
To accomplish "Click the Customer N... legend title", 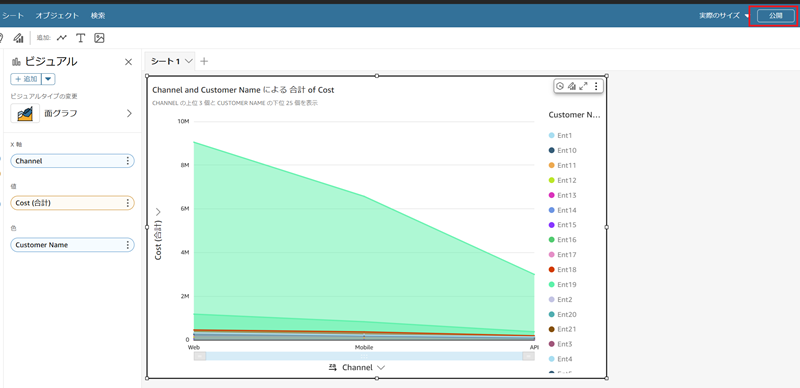I will point(574,115).
